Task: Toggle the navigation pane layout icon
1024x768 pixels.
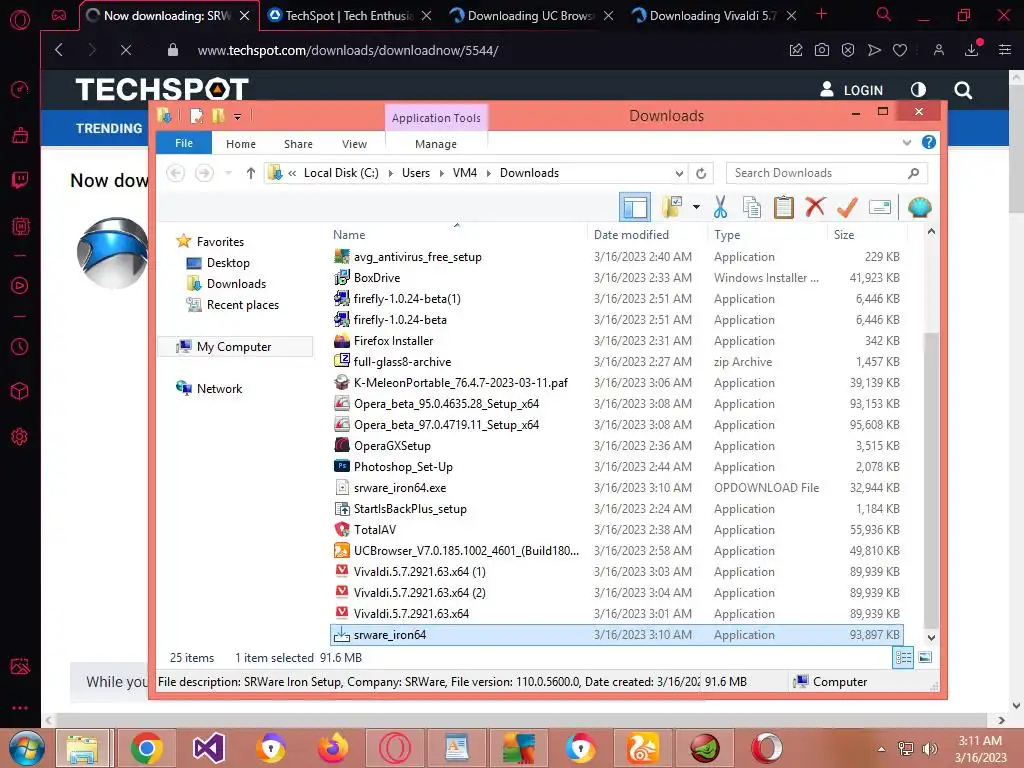Action: pyautogui.click(x=635, y=208)
